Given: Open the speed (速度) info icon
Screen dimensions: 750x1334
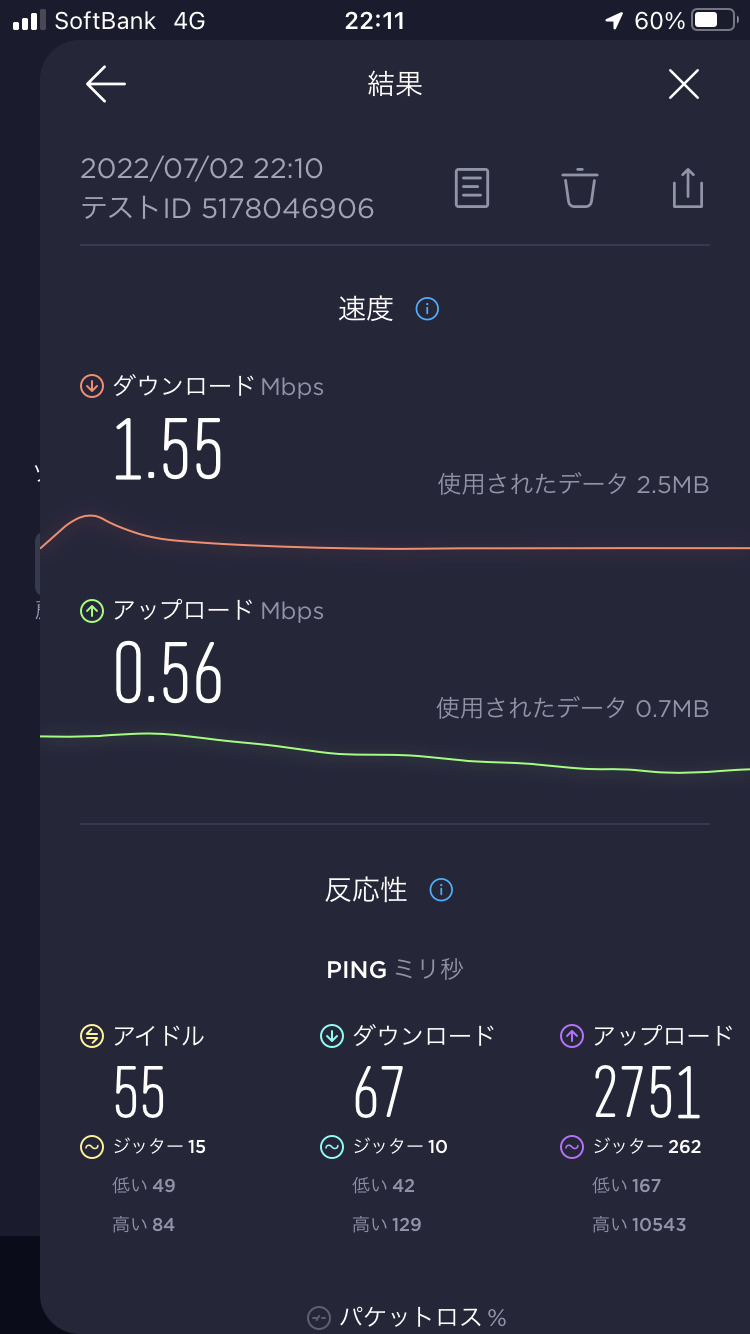Looking at the screenshot, I should (427, 309).
